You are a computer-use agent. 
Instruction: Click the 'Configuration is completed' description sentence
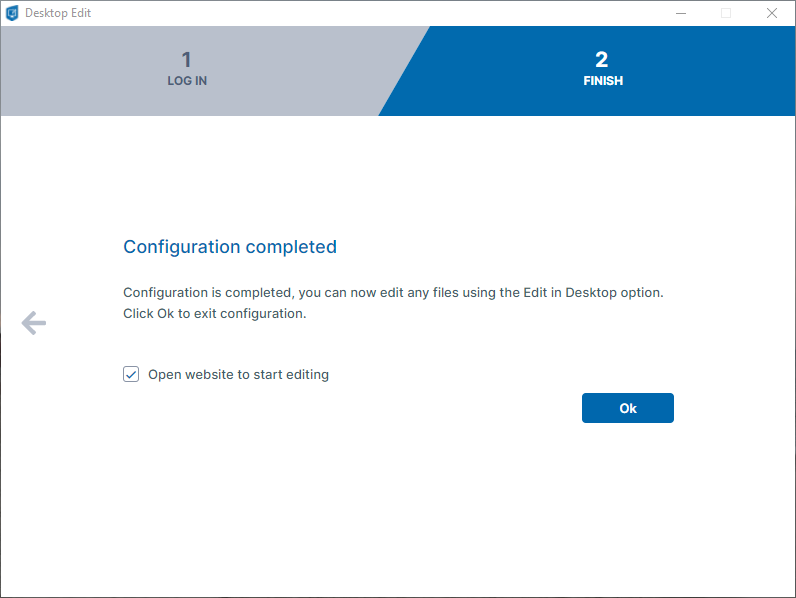[x=393, y=293]
